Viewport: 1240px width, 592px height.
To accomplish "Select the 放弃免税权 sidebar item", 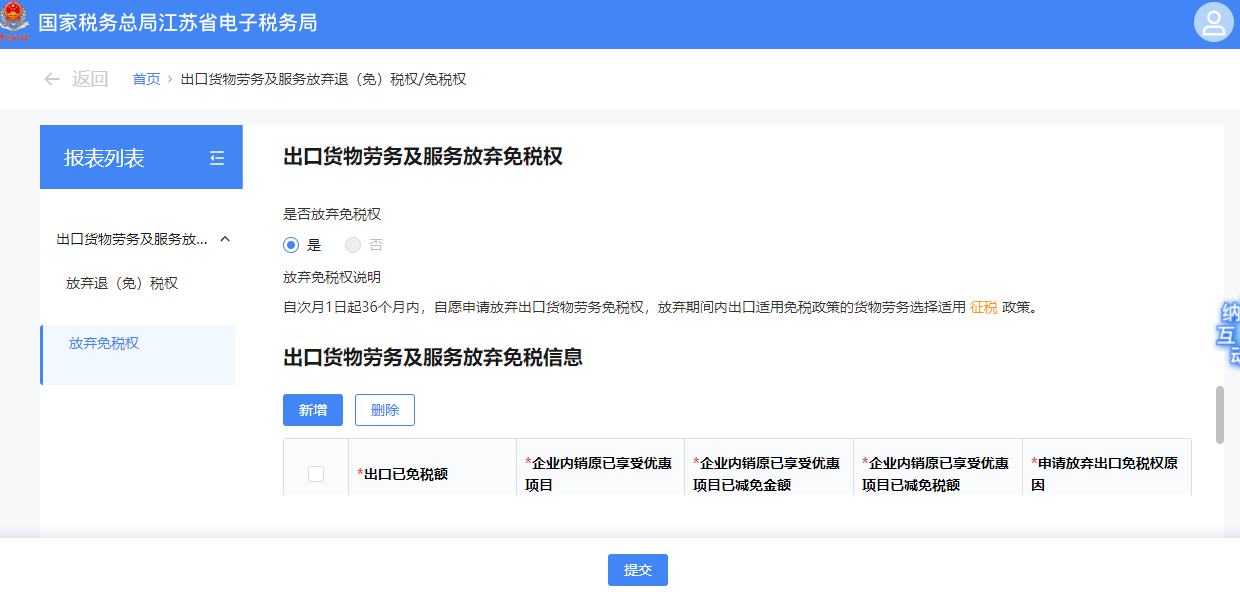I will [104, 343].
